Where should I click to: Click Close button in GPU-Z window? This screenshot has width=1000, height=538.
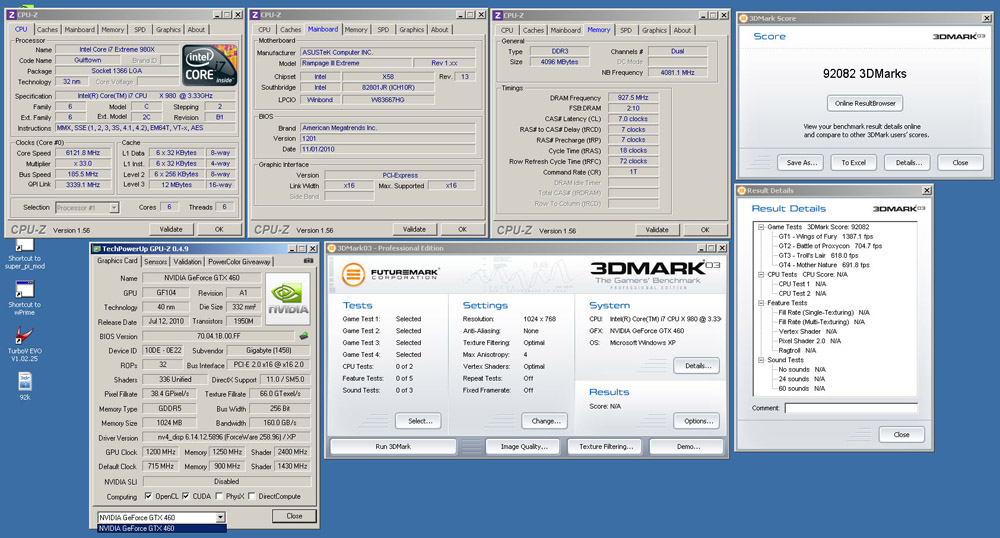click(294, 516)
